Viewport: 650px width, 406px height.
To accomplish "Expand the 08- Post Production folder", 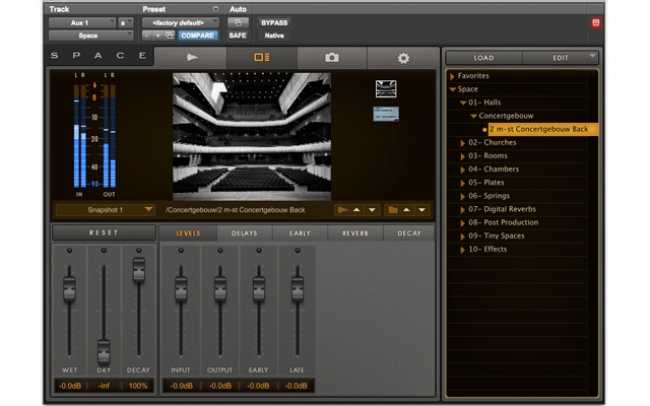I will [x=463, y=223].
